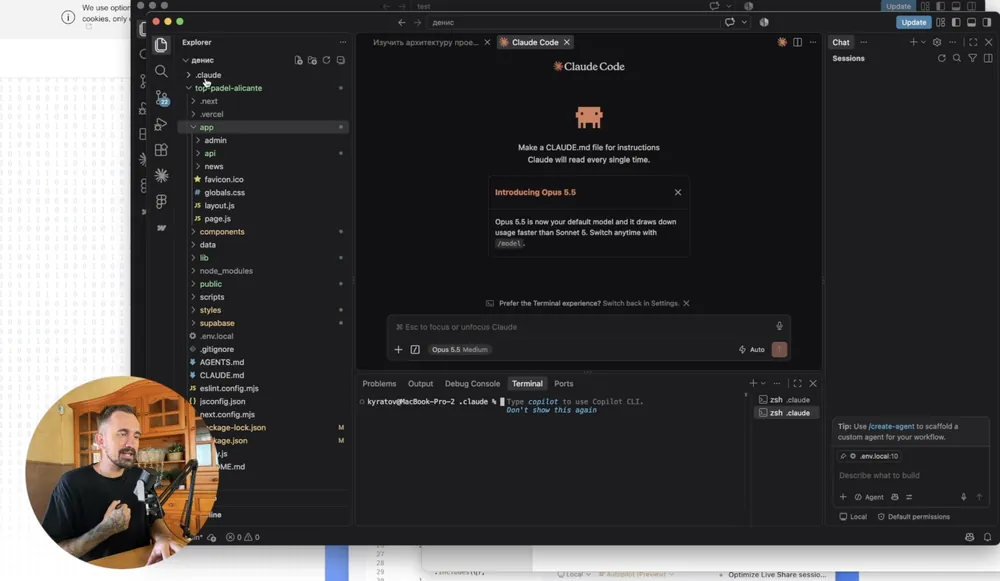
Task: Open new chat dropdown arrow in Chat panel
Action: (923, 42)
